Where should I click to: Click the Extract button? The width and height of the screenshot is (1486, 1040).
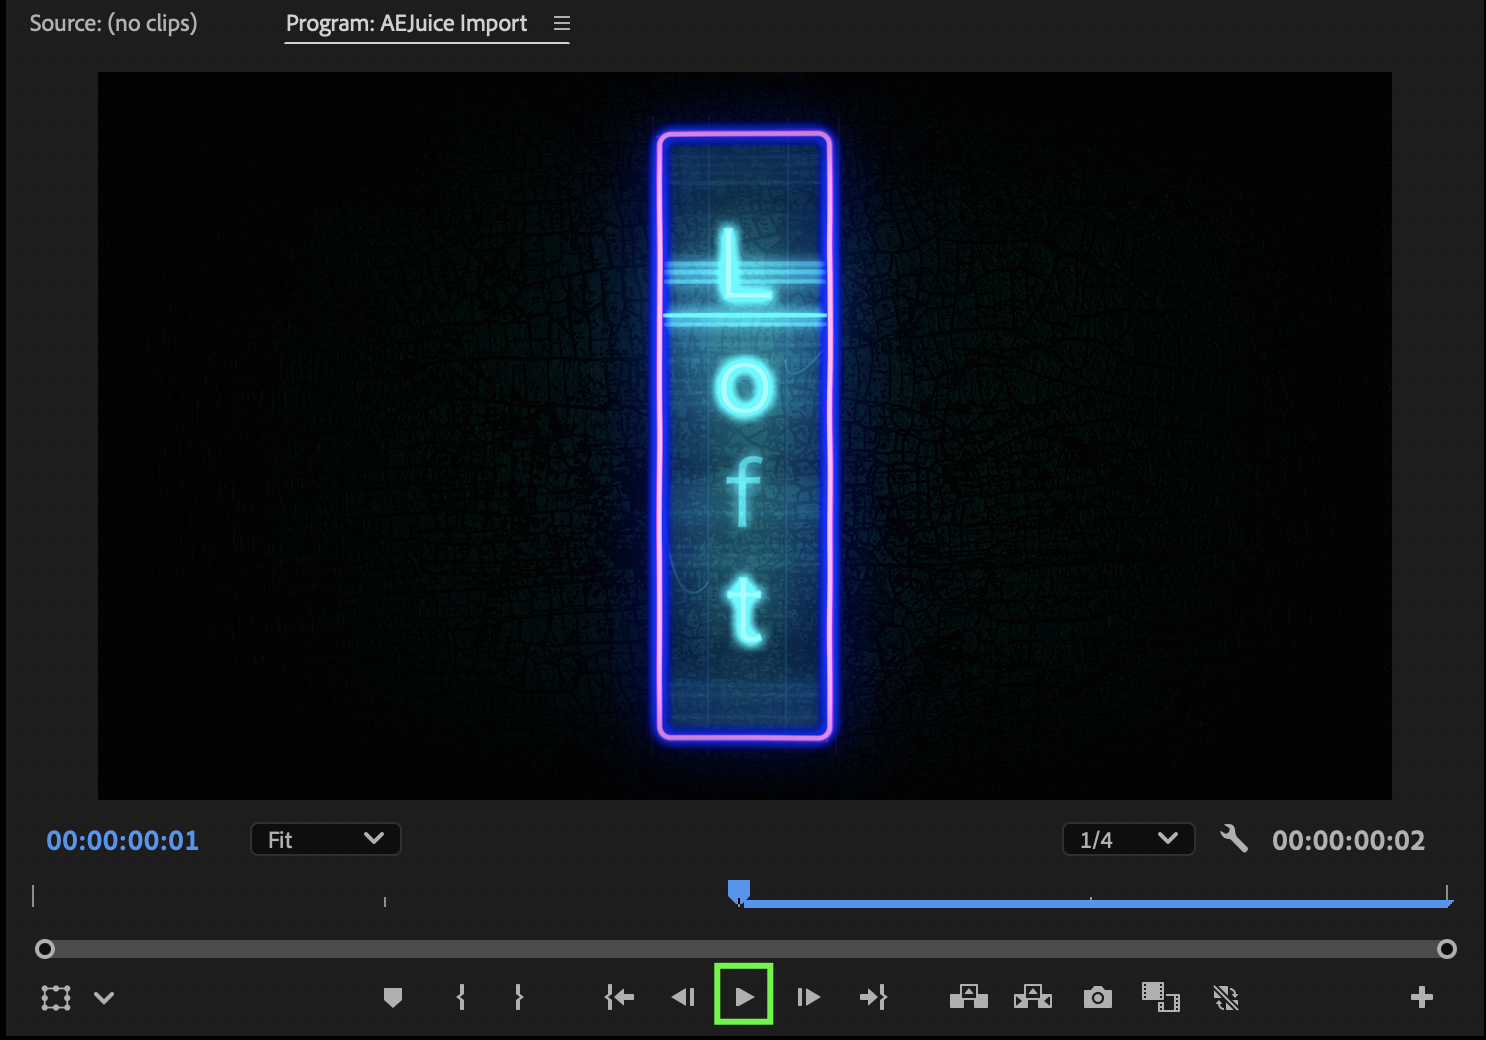tap(1033, 997)
